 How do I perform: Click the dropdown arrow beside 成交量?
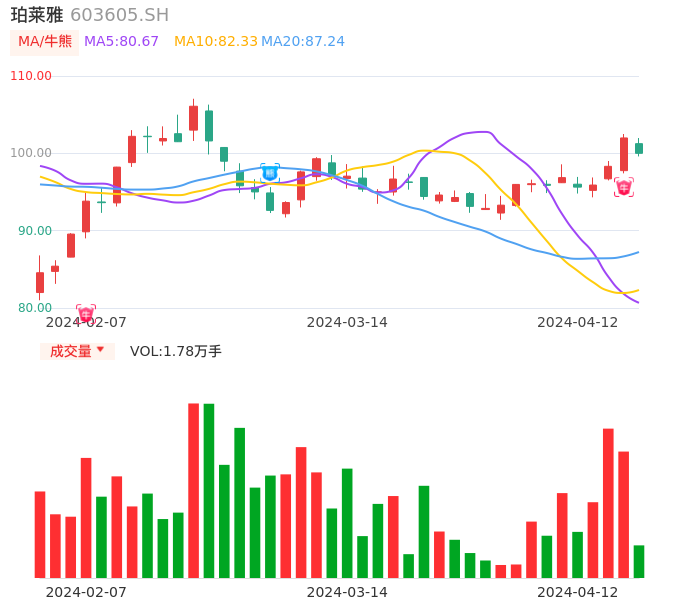100,351
